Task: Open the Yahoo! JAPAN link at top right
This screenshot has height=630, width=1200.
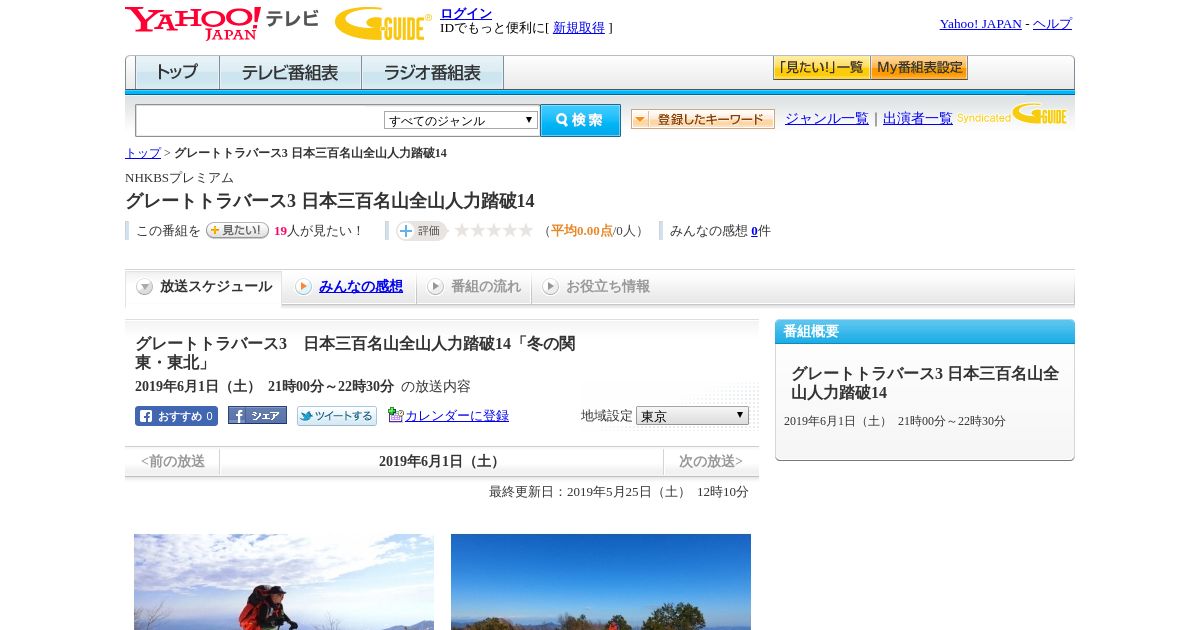Action: tap(980, 24)
